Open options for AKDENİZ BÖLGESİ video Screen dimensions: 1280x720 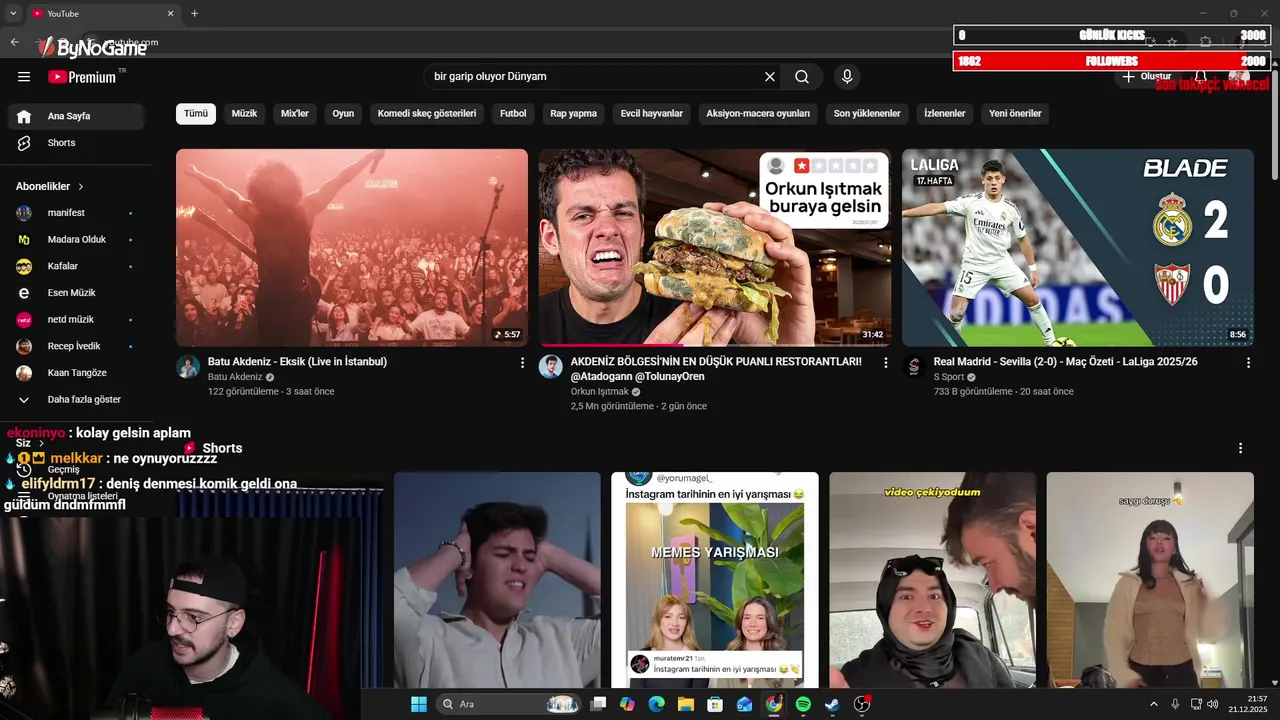click(885, 363)
